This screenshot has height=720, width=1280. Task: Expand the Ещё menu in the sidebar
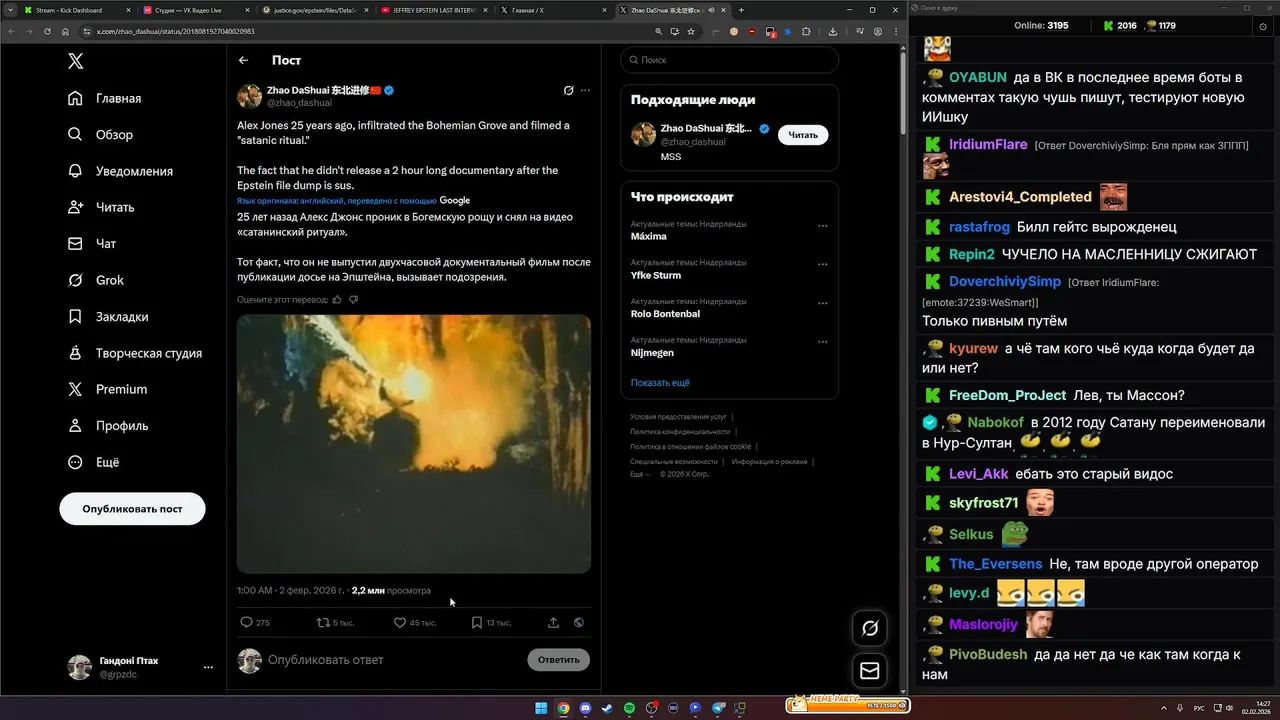(x=94, y=462)
